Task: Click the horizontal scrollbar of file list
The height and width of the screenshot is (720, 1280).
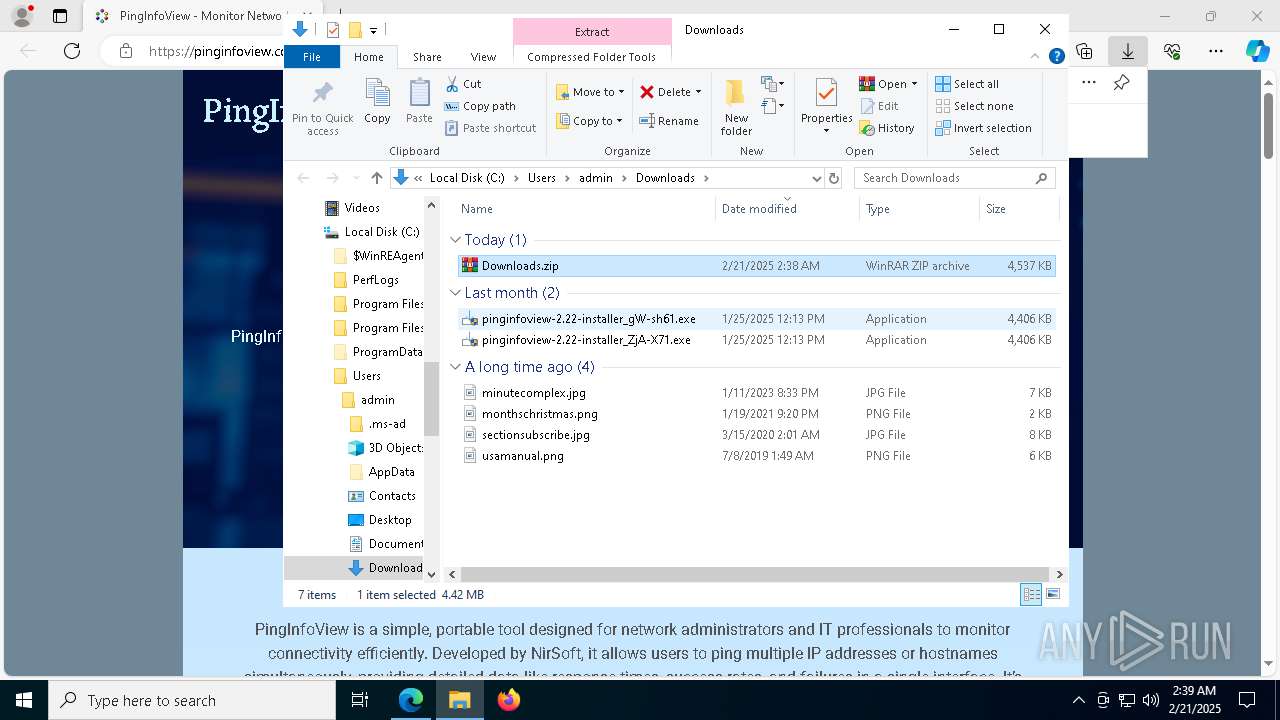Action: click(755, 575)
